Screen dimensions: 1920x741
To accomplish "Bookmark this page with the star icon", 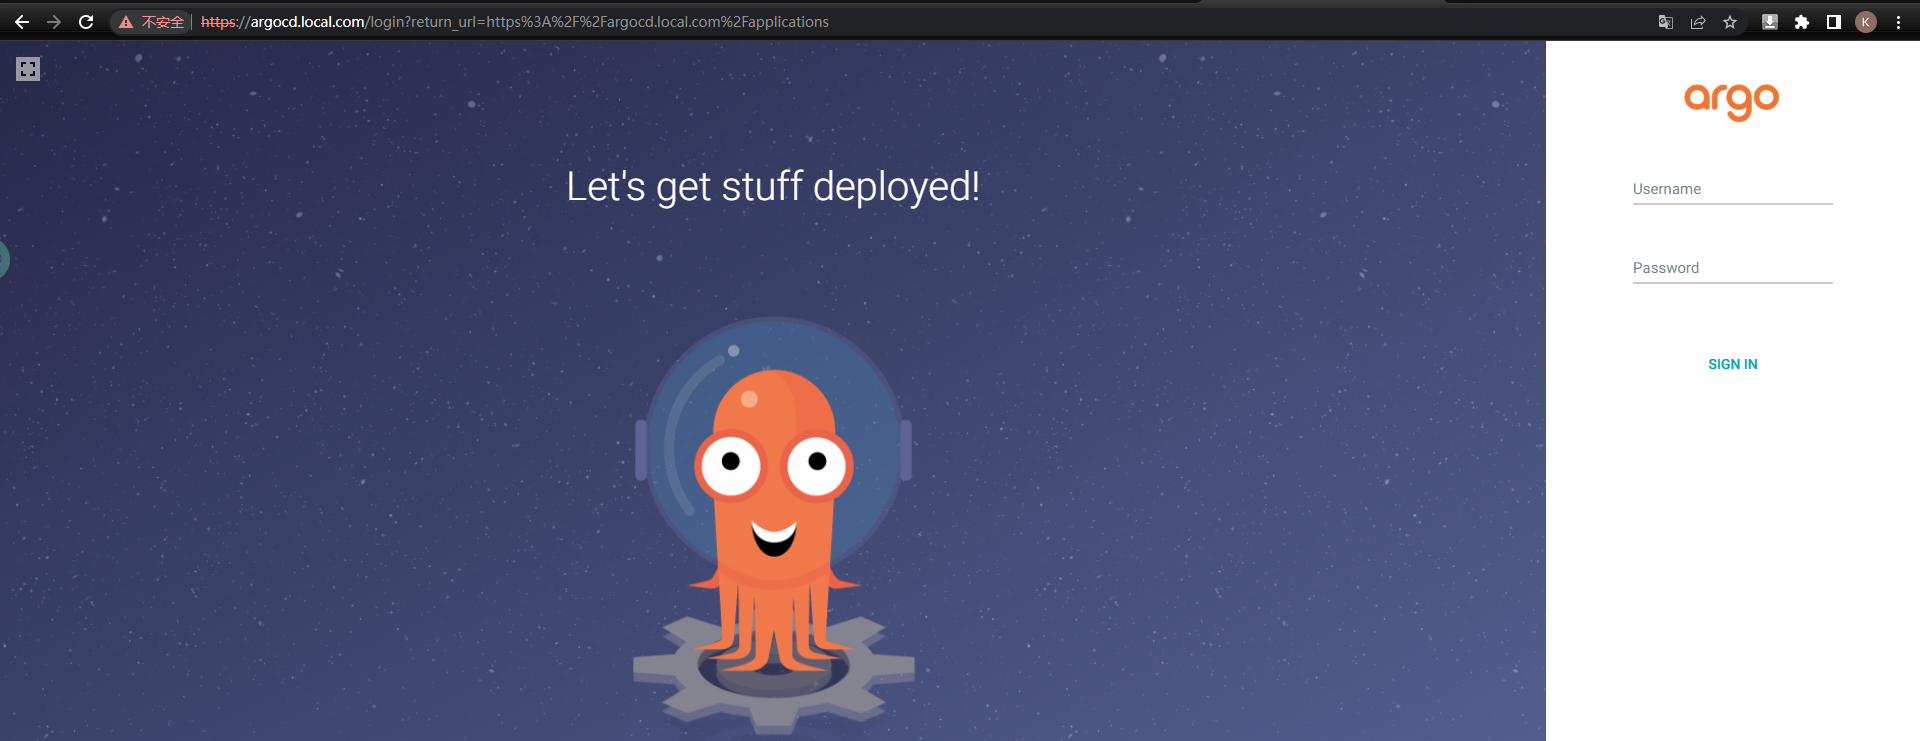I will [x=1730, y=22].
